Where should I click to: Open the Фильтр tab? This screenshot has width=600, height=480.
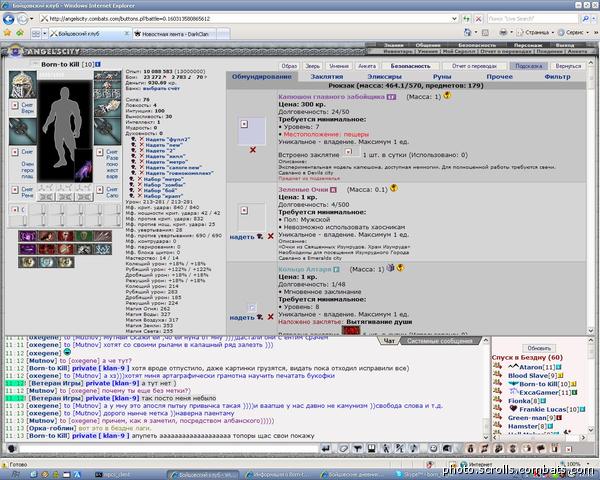pos(557,77)
